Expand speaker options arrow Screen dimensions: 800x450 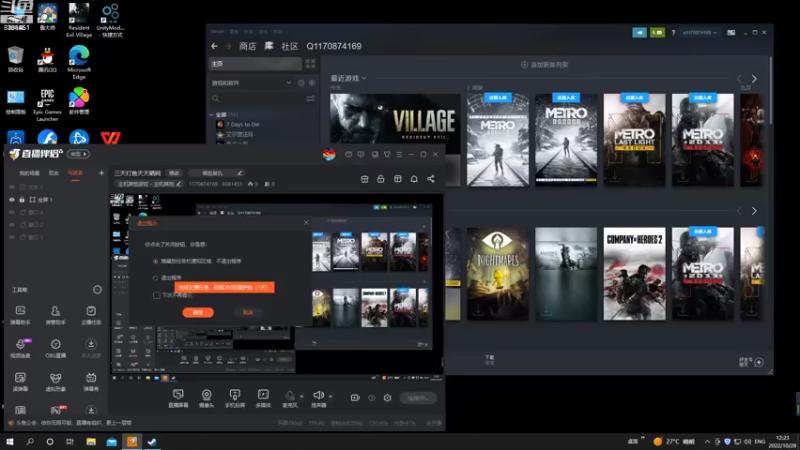(x=330, y=396)
